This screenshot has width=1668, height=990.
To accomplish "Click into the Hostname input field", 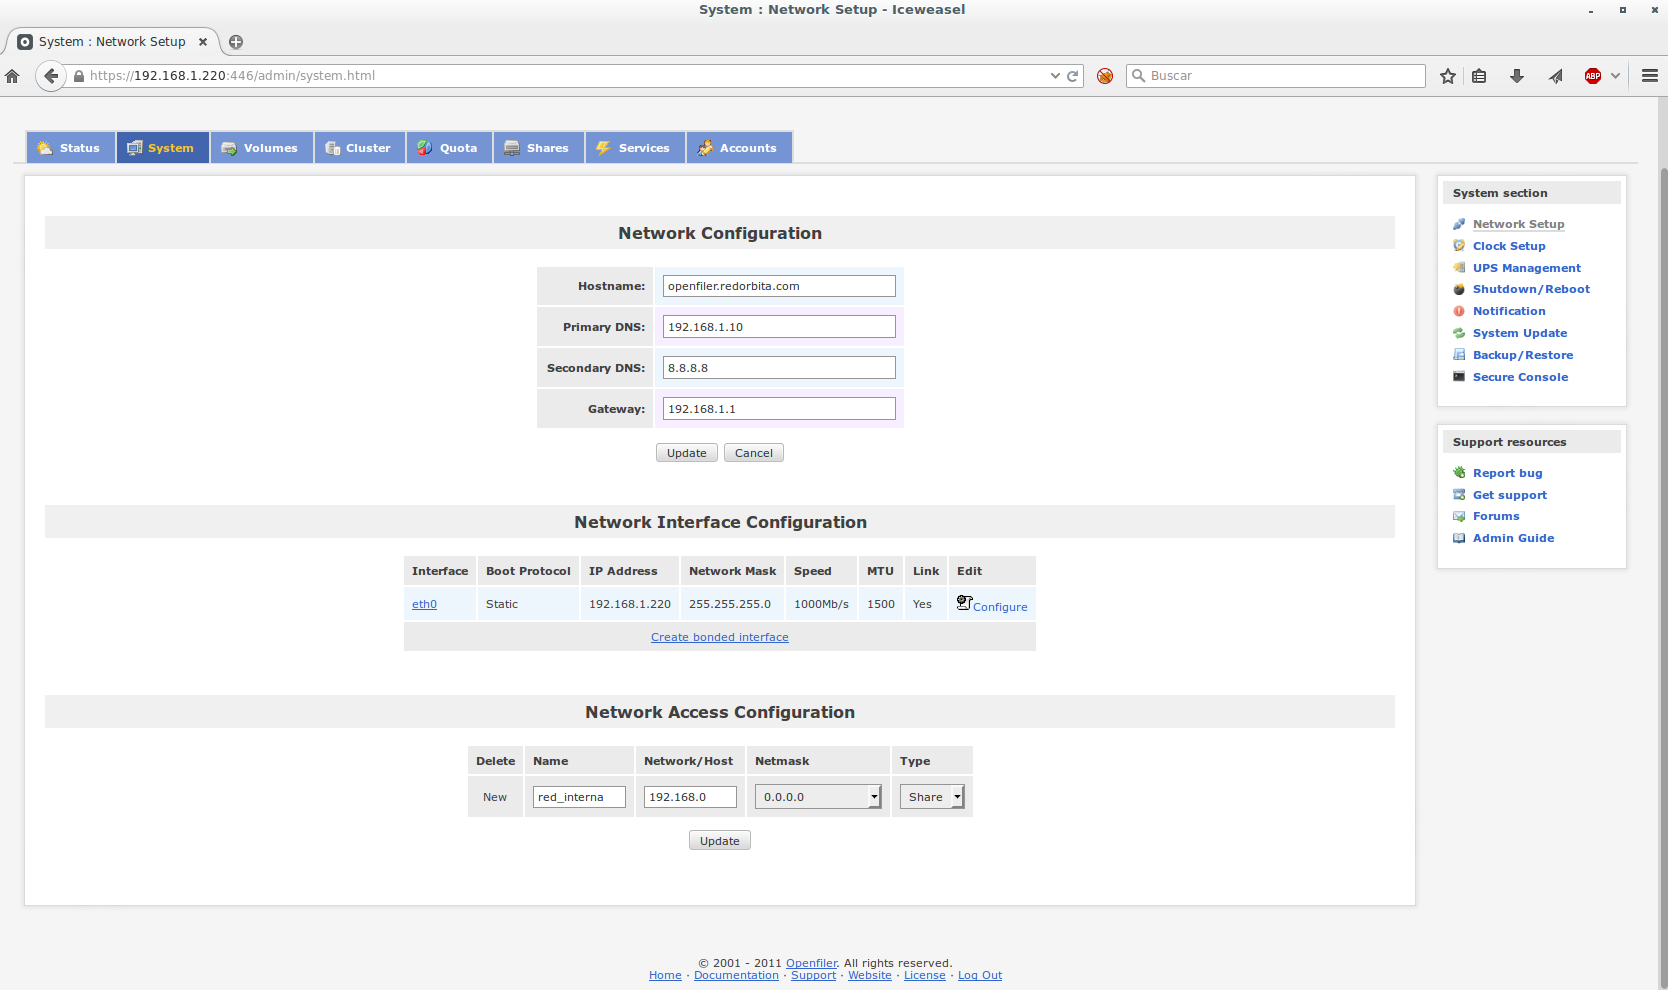I will click(x=778, y=286).
